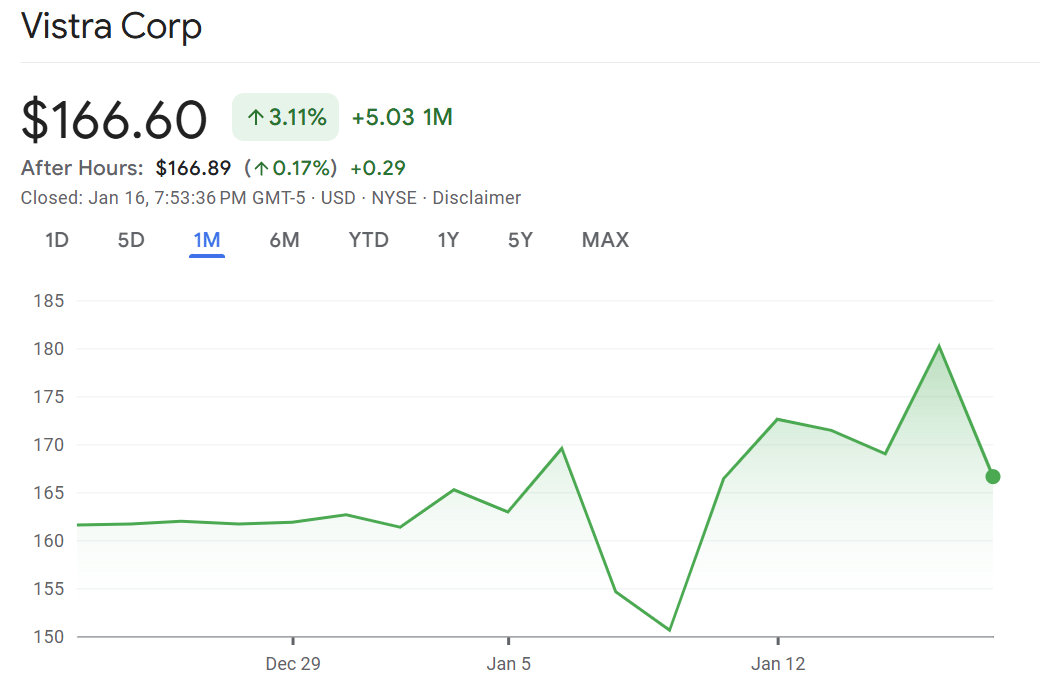Switch to the YTD time range
The image size is (1040, 699).
pos(368,240)
